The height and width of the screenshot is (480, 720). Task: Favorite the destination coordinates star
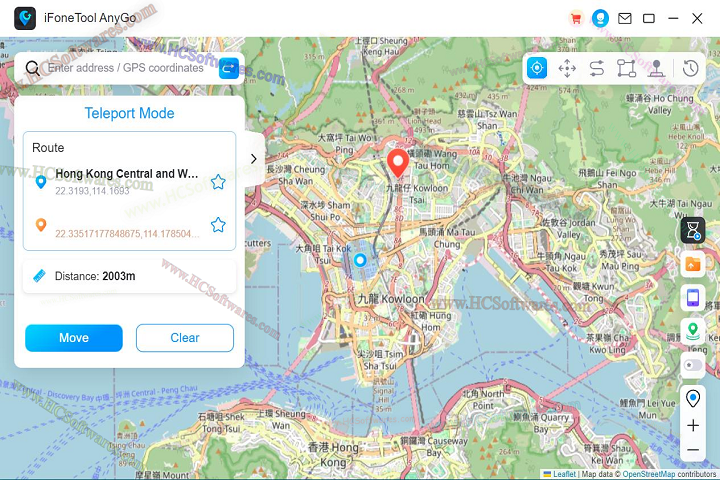coord(218,225)
